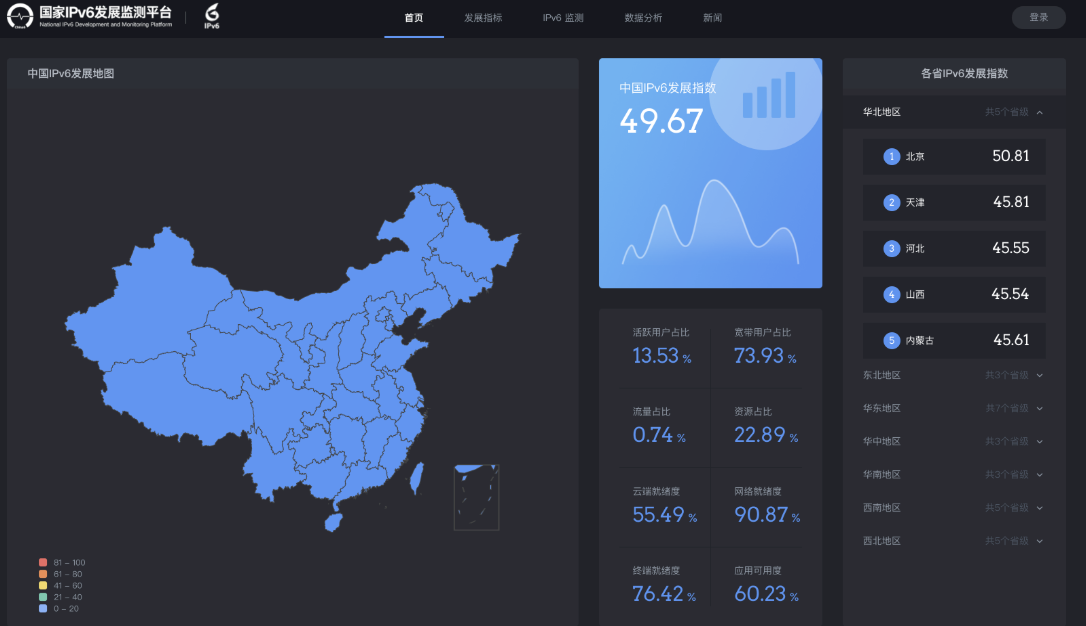The height and width of the screenshot is (626, 1086).
Task: Click the South China Sea inset map box
Action: pyautogui.click(x=477, y=497)
